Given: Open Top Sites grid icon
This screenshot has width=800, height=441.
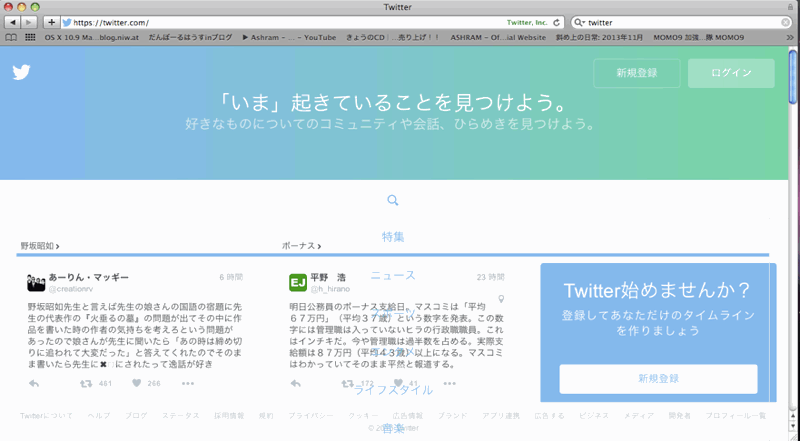Looking at the screenshot, I should tap(31, 37).
